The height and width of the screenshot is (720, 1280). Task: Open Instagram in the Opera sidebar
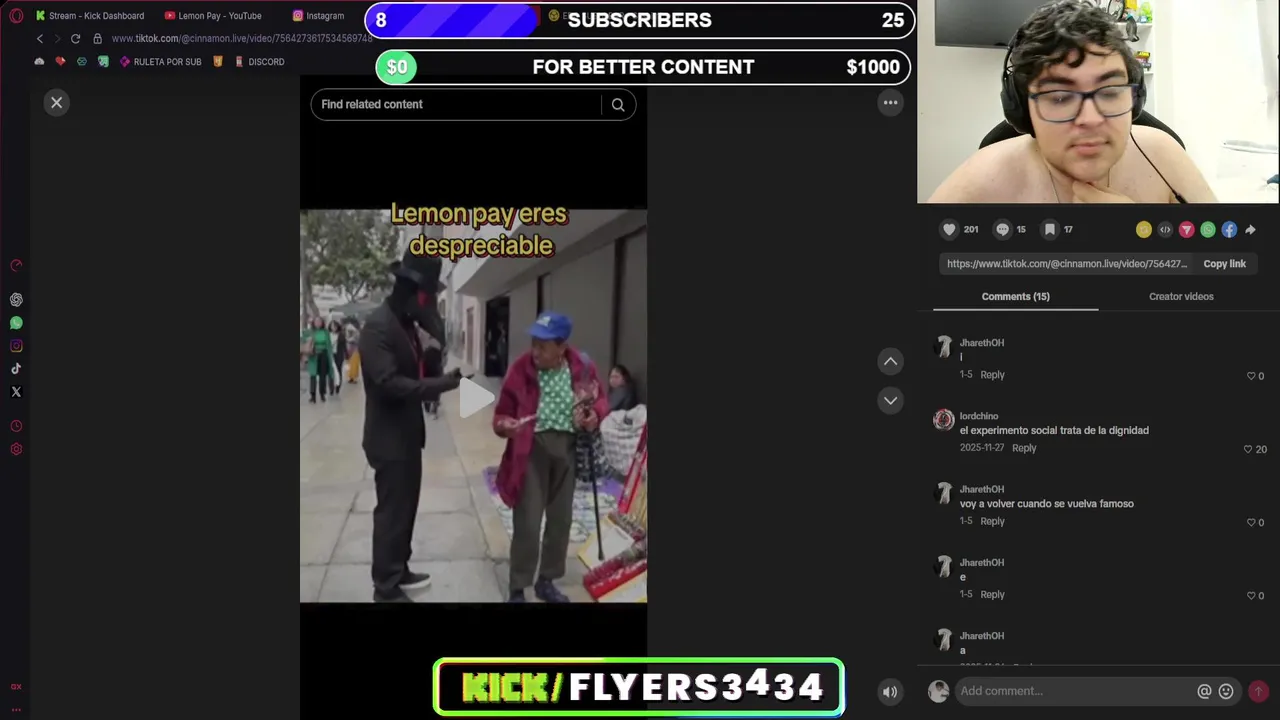16,346
